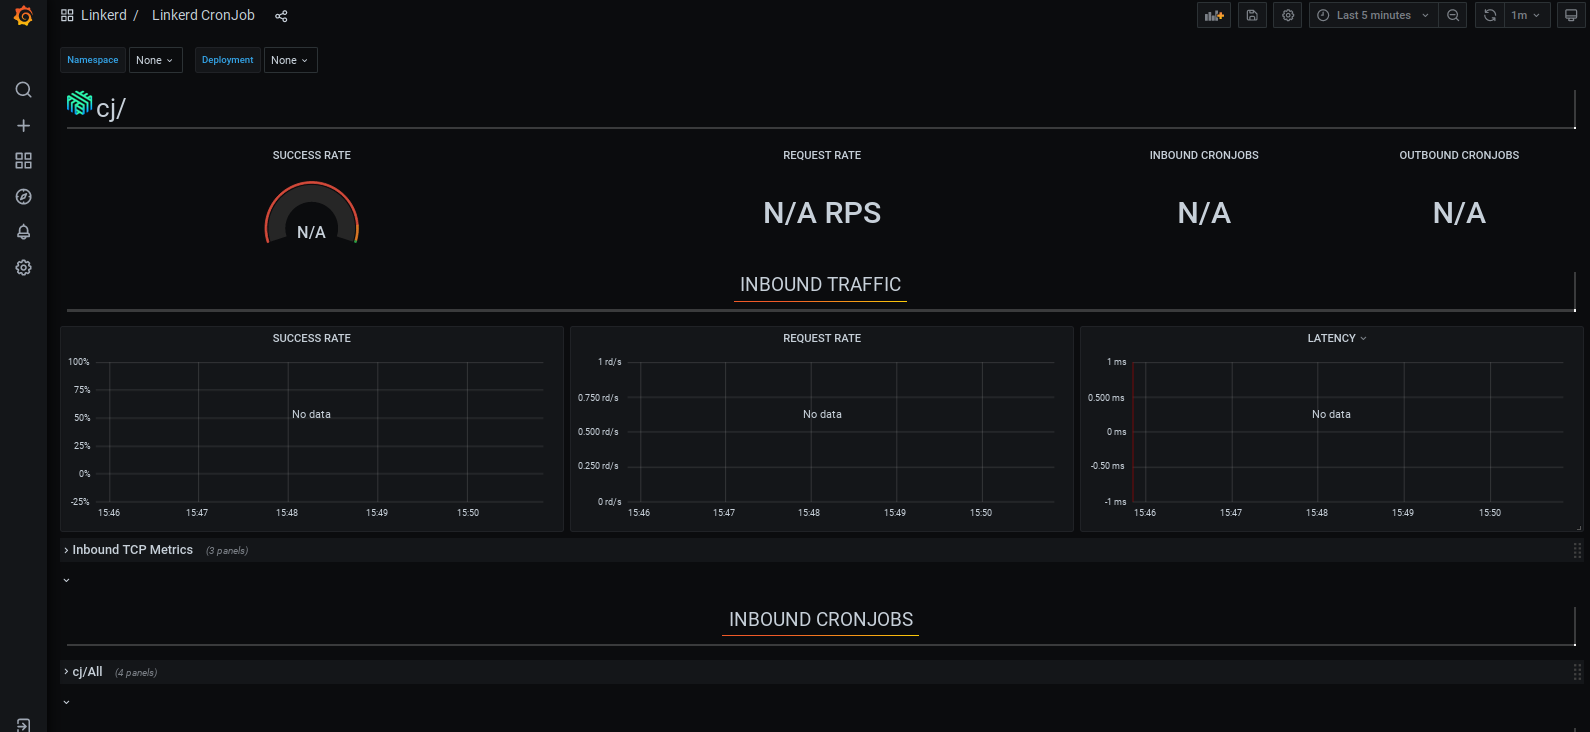Click the Add panel toolbar icon
1590x732 pixels.
[x=1214, y=15]
